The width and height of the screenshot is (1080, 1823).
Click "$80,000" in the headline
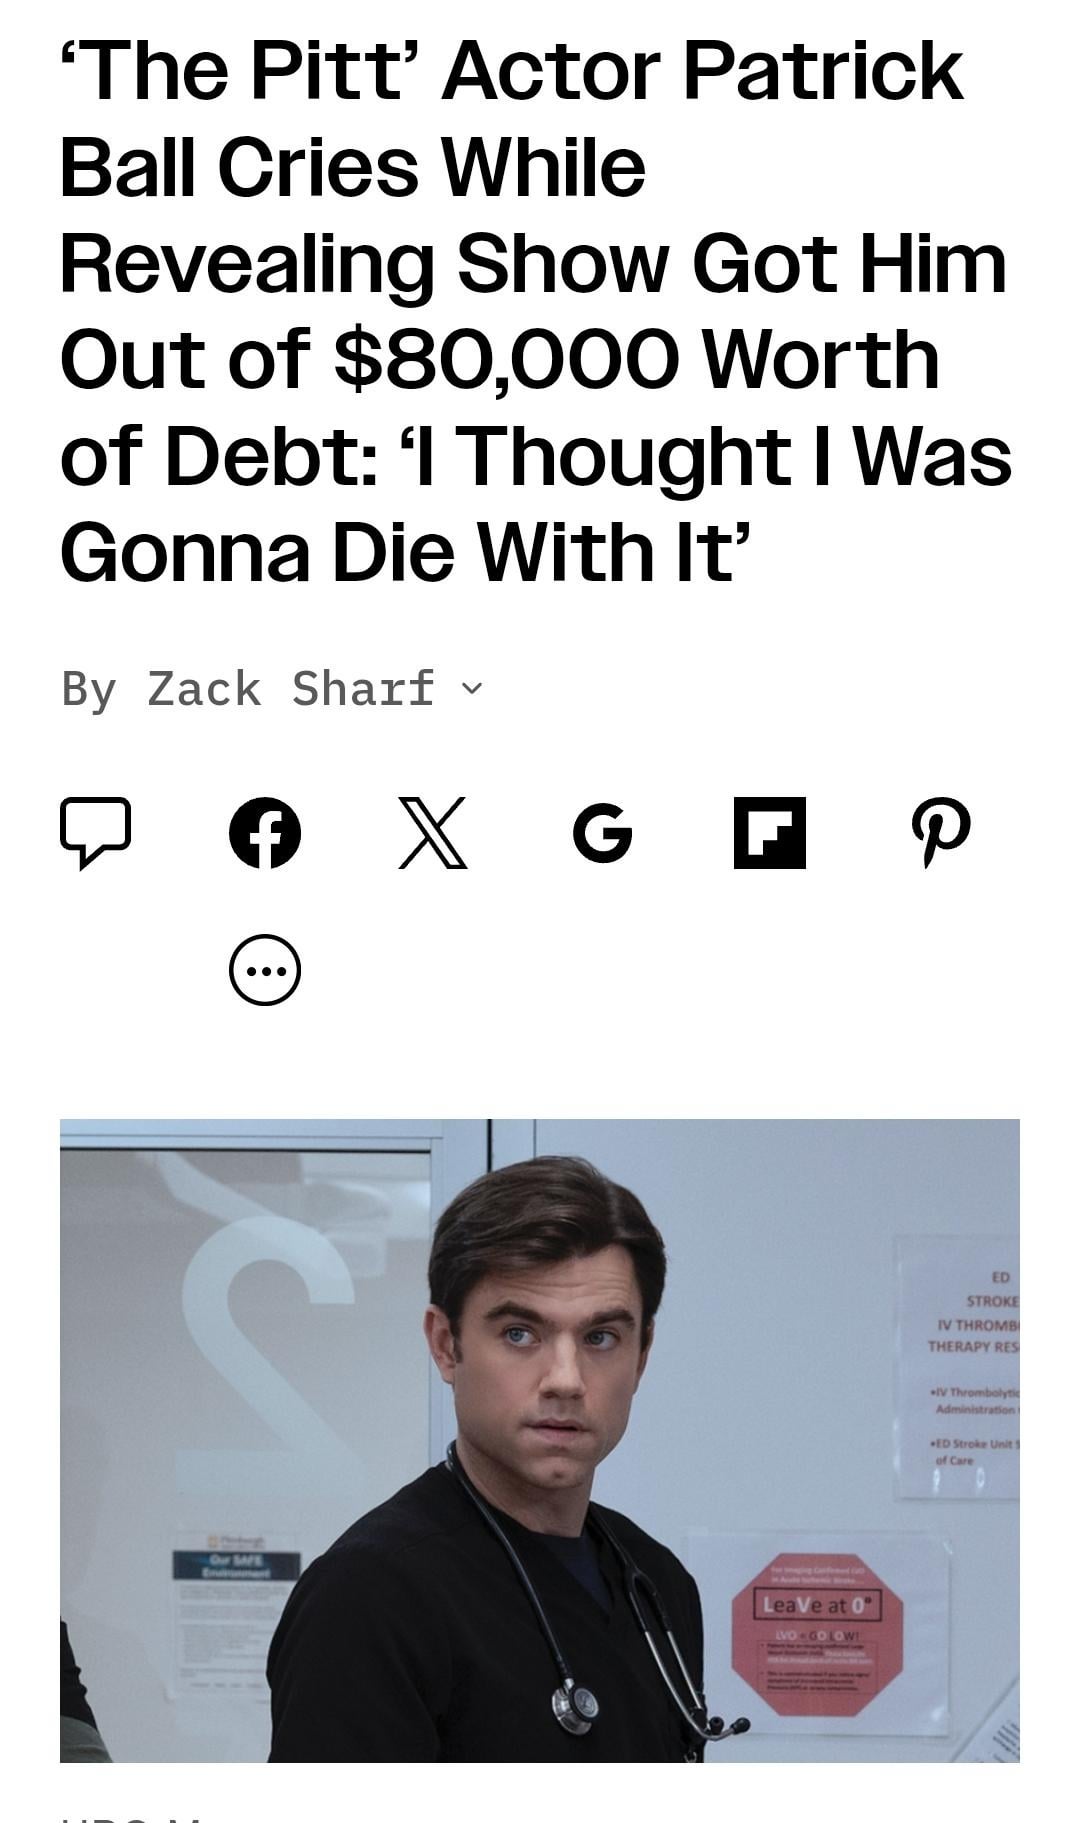click(508, 360)
